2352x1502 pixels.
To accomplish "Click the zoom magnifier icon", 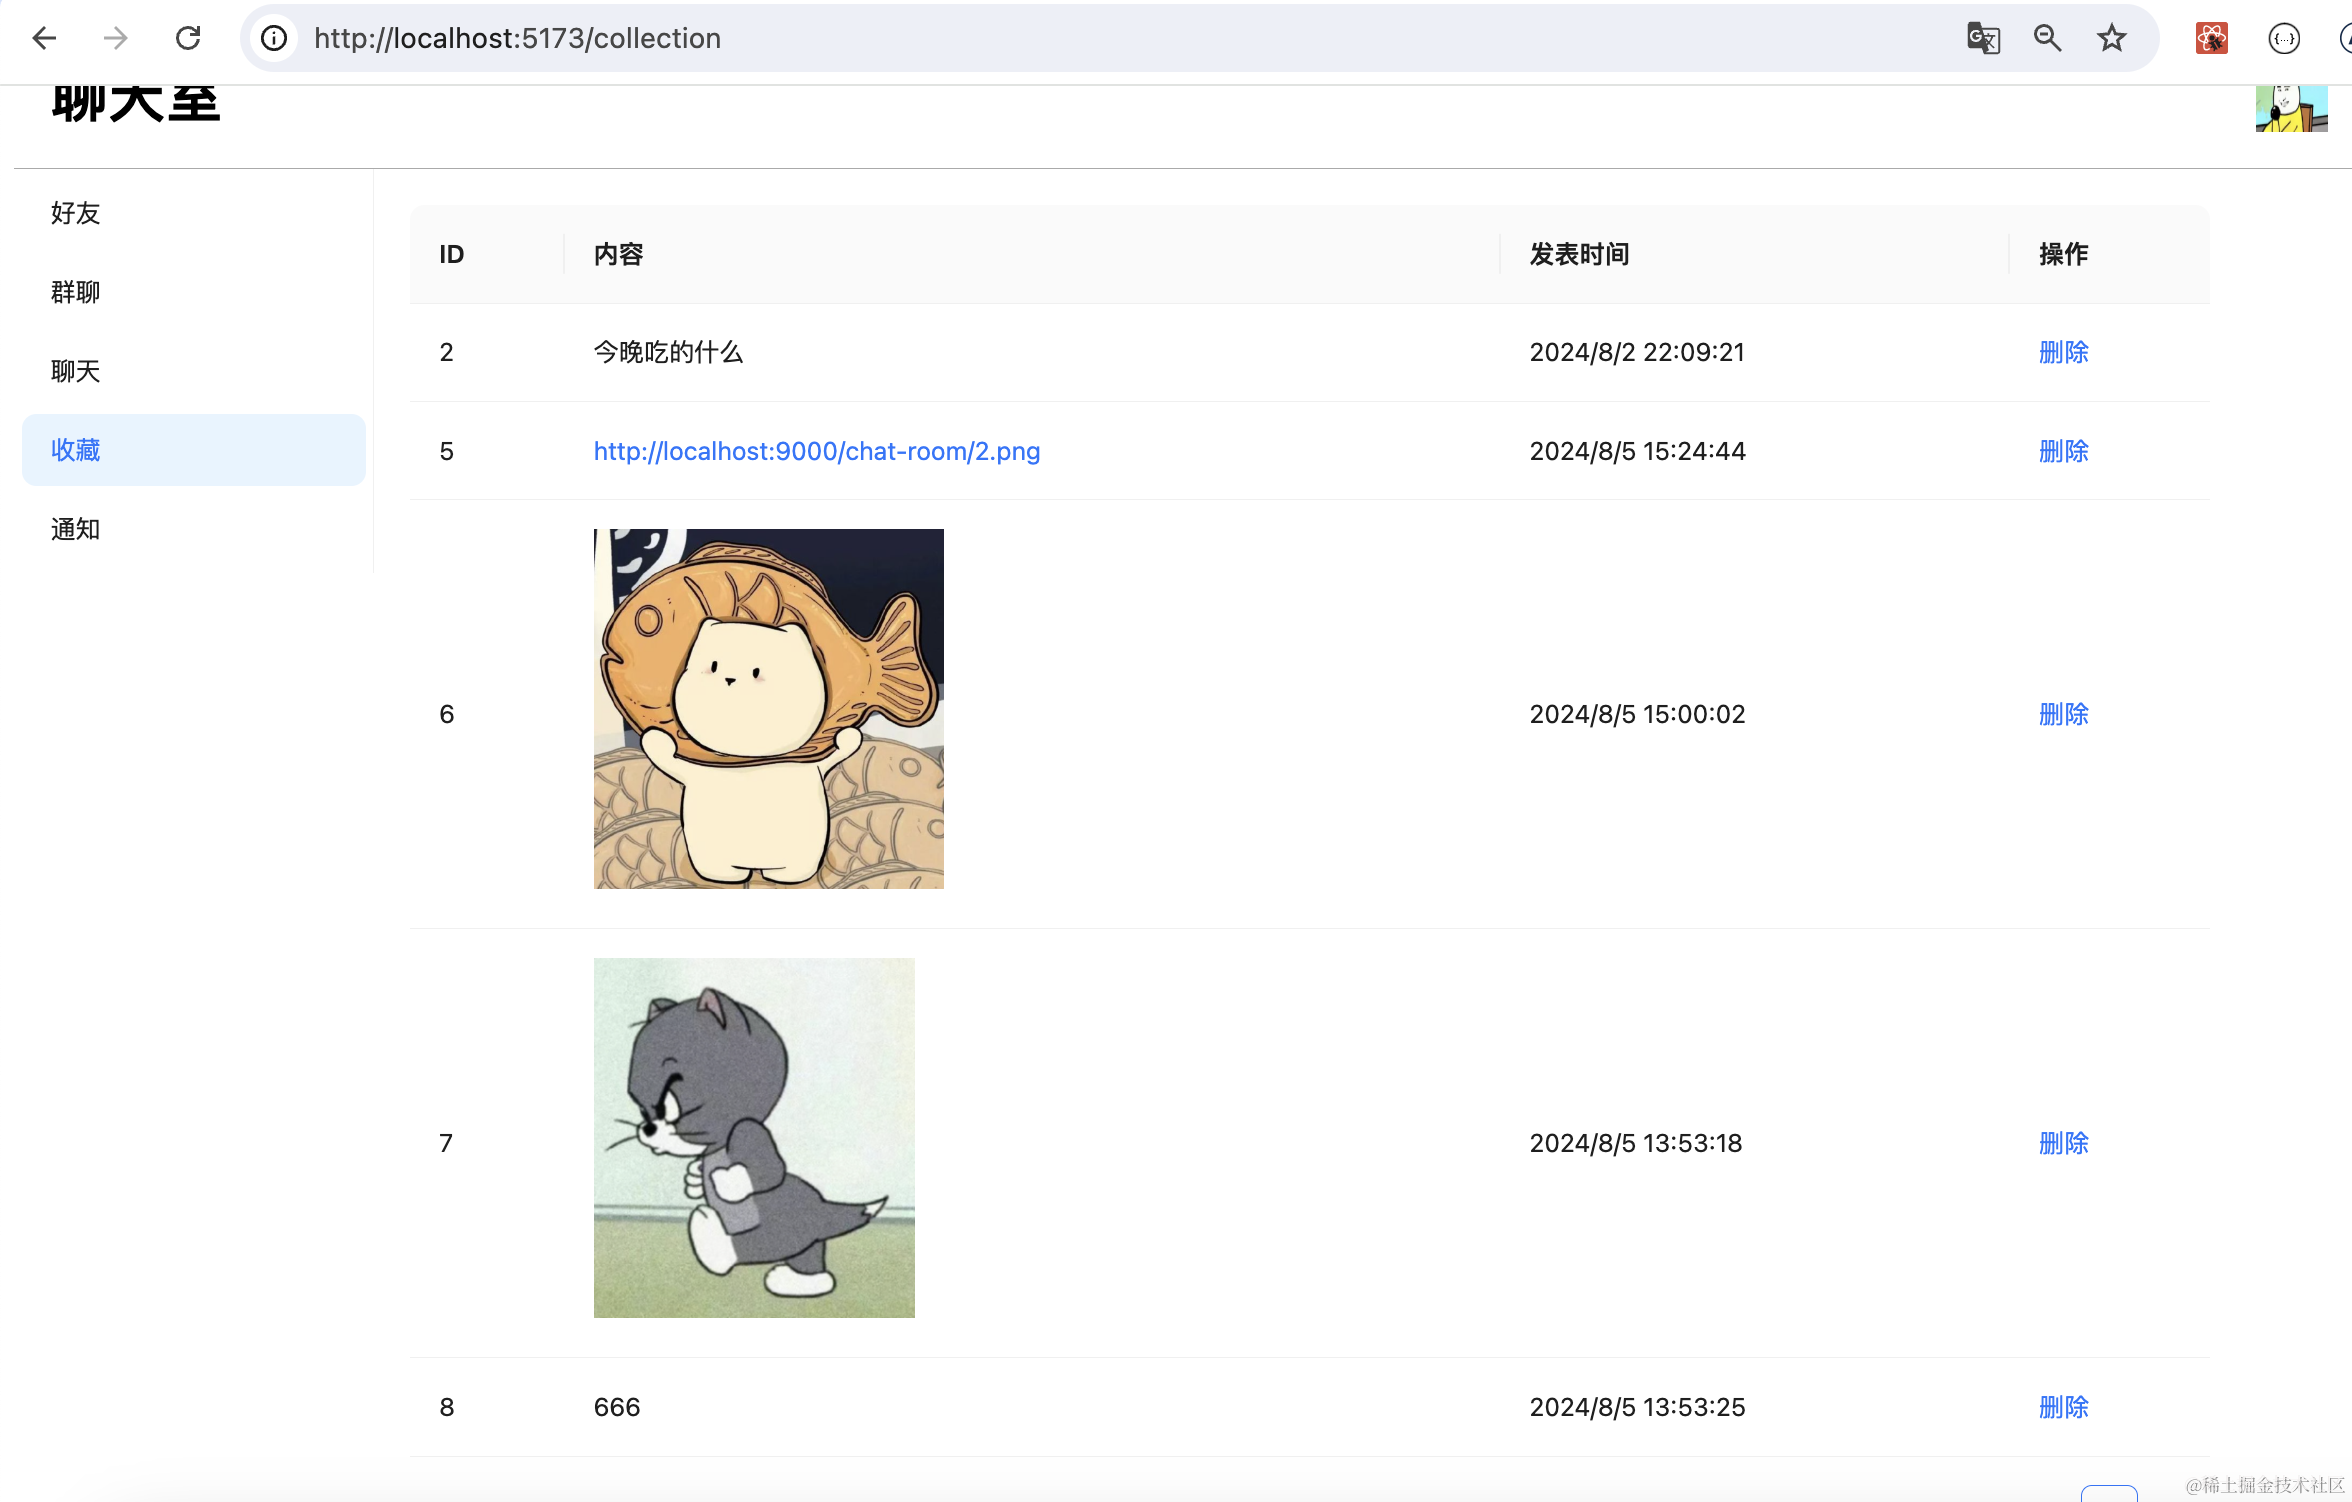I will tap(2047, 38).
